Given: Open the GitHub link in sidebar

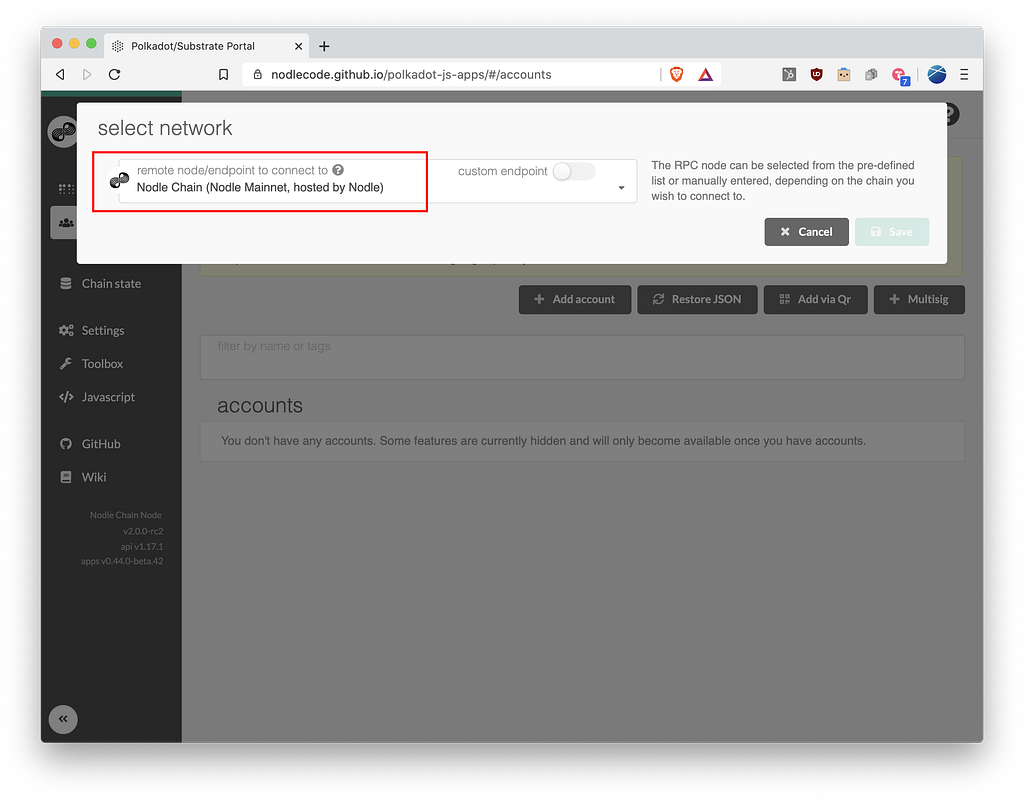Looking at the screenshot, I should click(90, 444).
